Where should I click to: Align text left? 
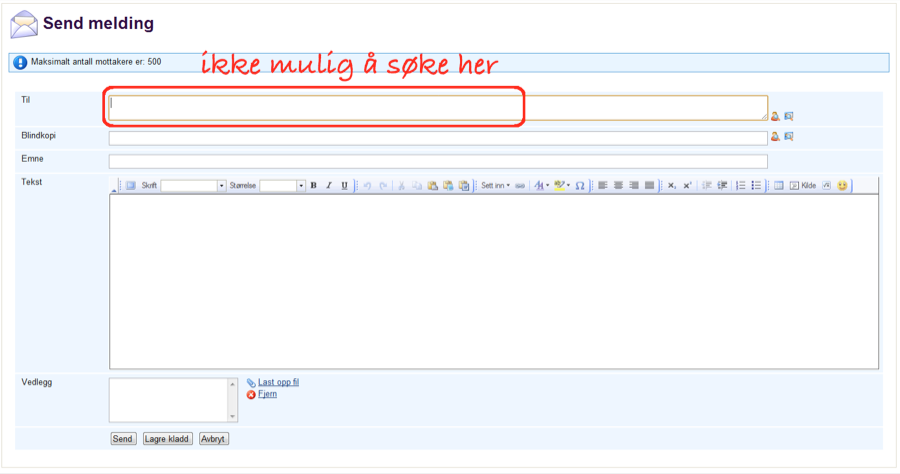click(x=603, y=185)
